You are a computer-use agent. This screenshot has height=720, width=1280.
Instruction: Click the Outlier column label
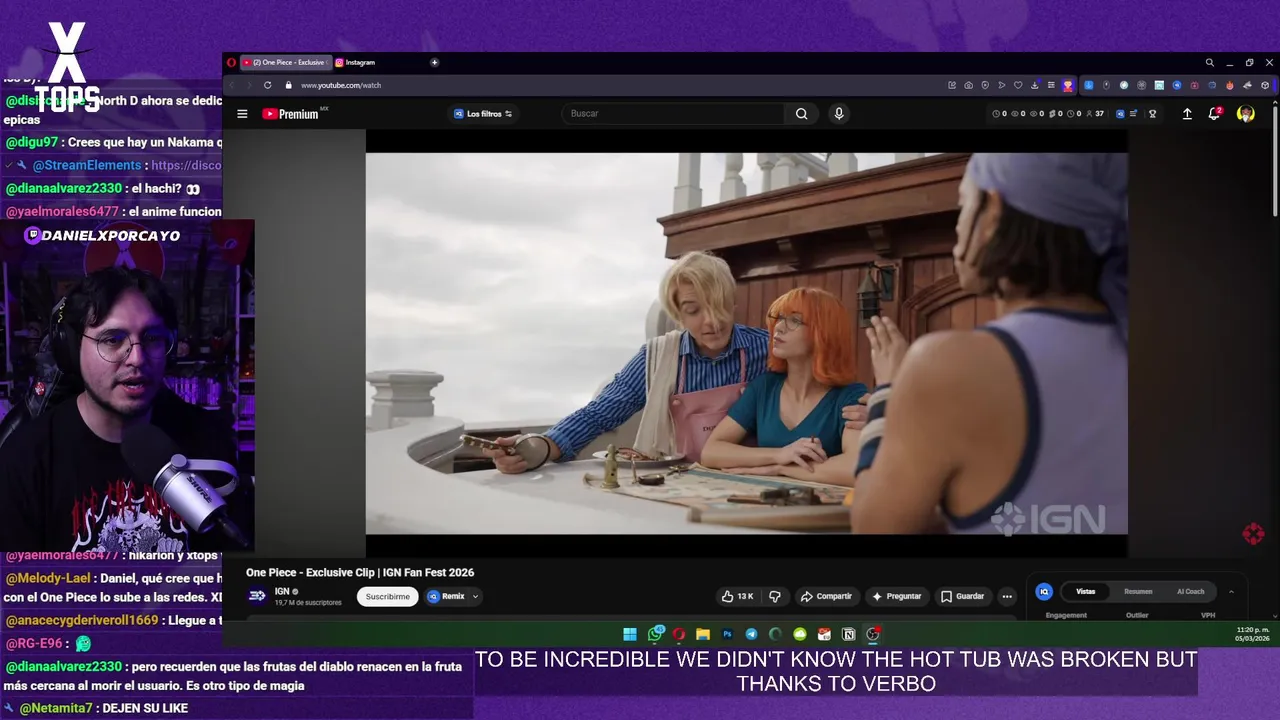coord(1137,615)
